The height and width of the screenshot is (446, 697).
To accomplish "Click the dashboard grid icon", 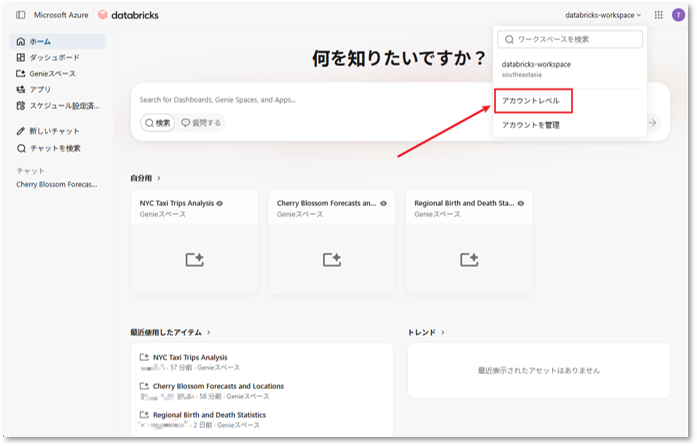I will 20,57.
